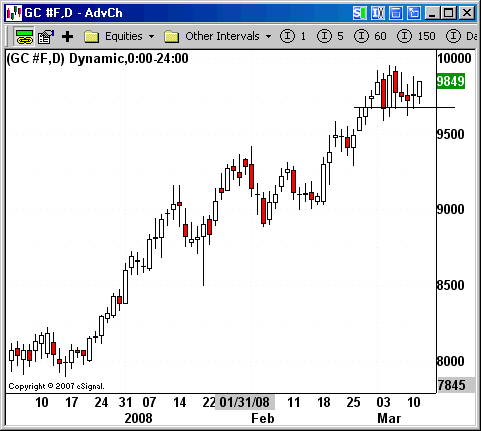Click the highlighted 01/31/08 date label
481x431 pixels.
click(x=245, y=402)
